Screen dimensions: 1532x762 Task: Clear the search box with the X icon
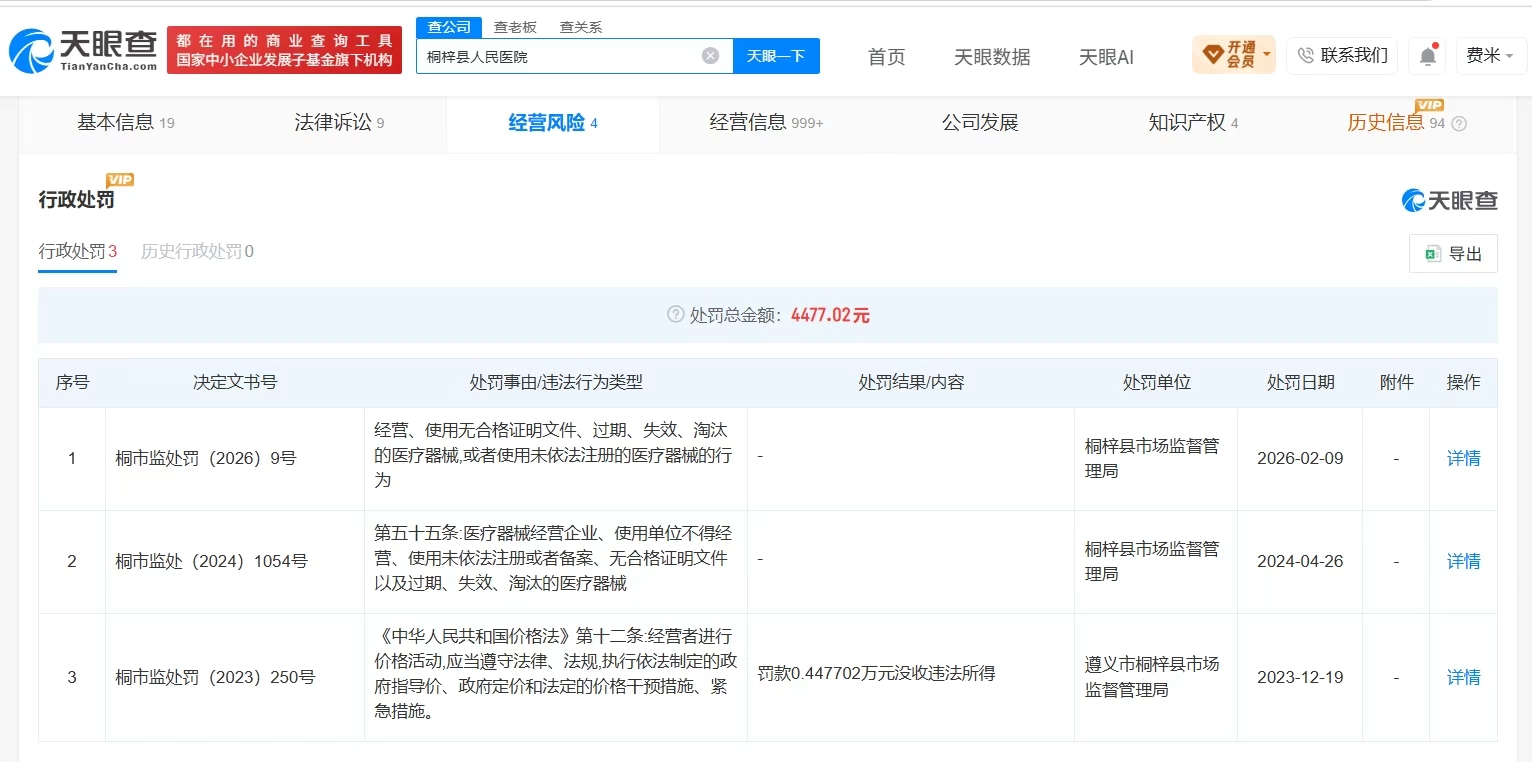point(710,56)
